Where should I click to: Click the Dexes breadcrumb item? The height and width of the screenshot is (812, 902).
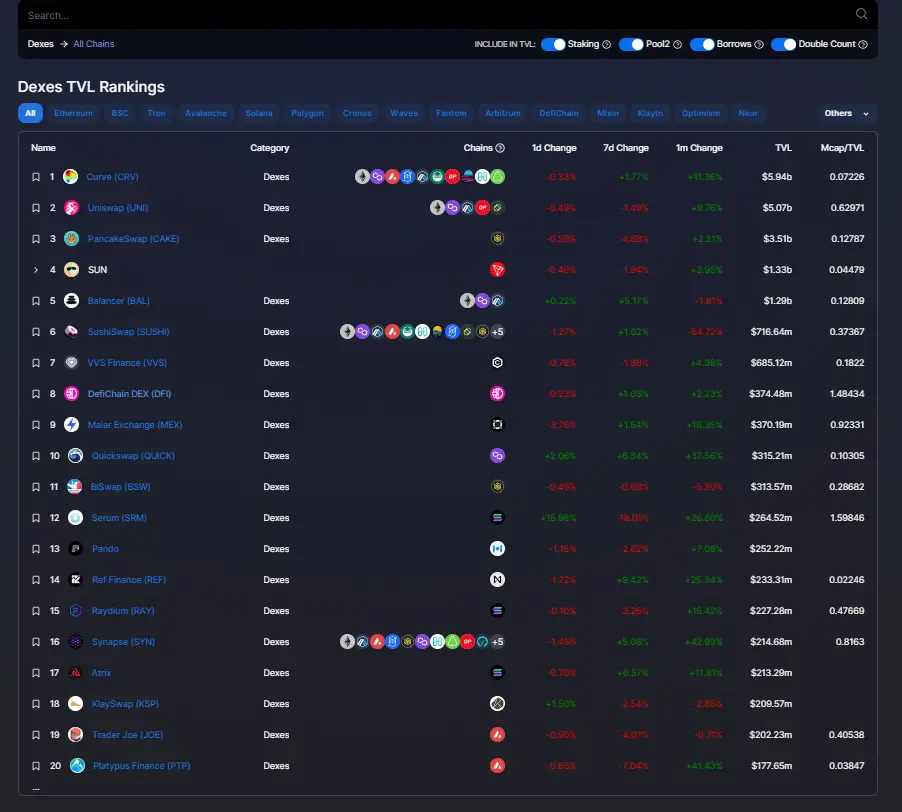[40, 44]
